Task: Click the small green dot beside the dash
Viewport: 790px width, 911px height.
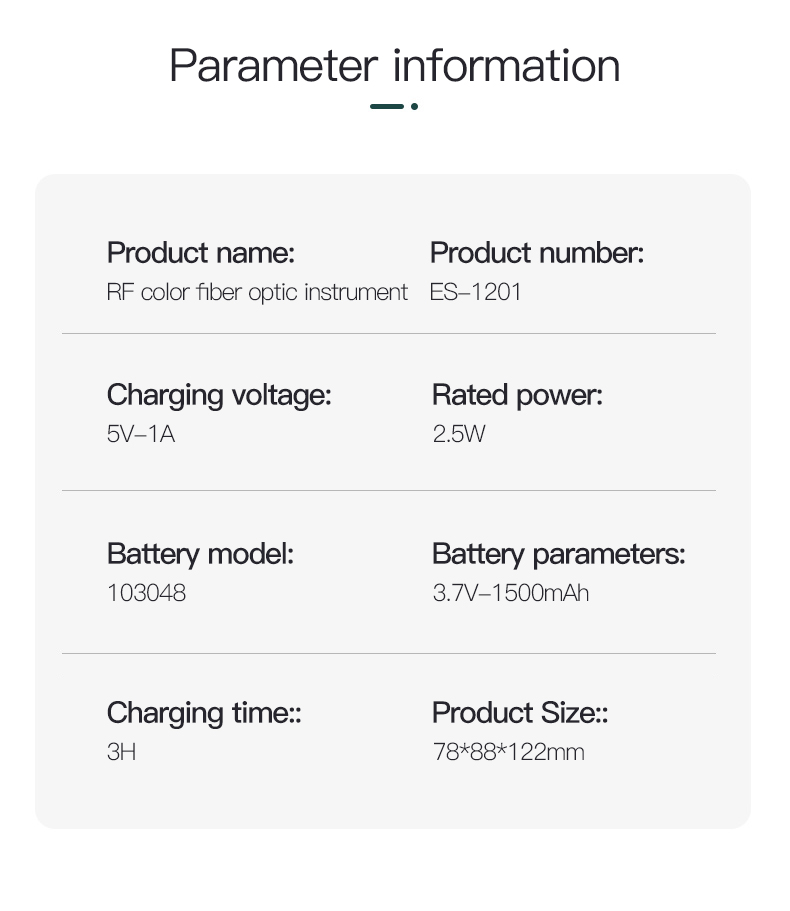Action: (414, 106)
